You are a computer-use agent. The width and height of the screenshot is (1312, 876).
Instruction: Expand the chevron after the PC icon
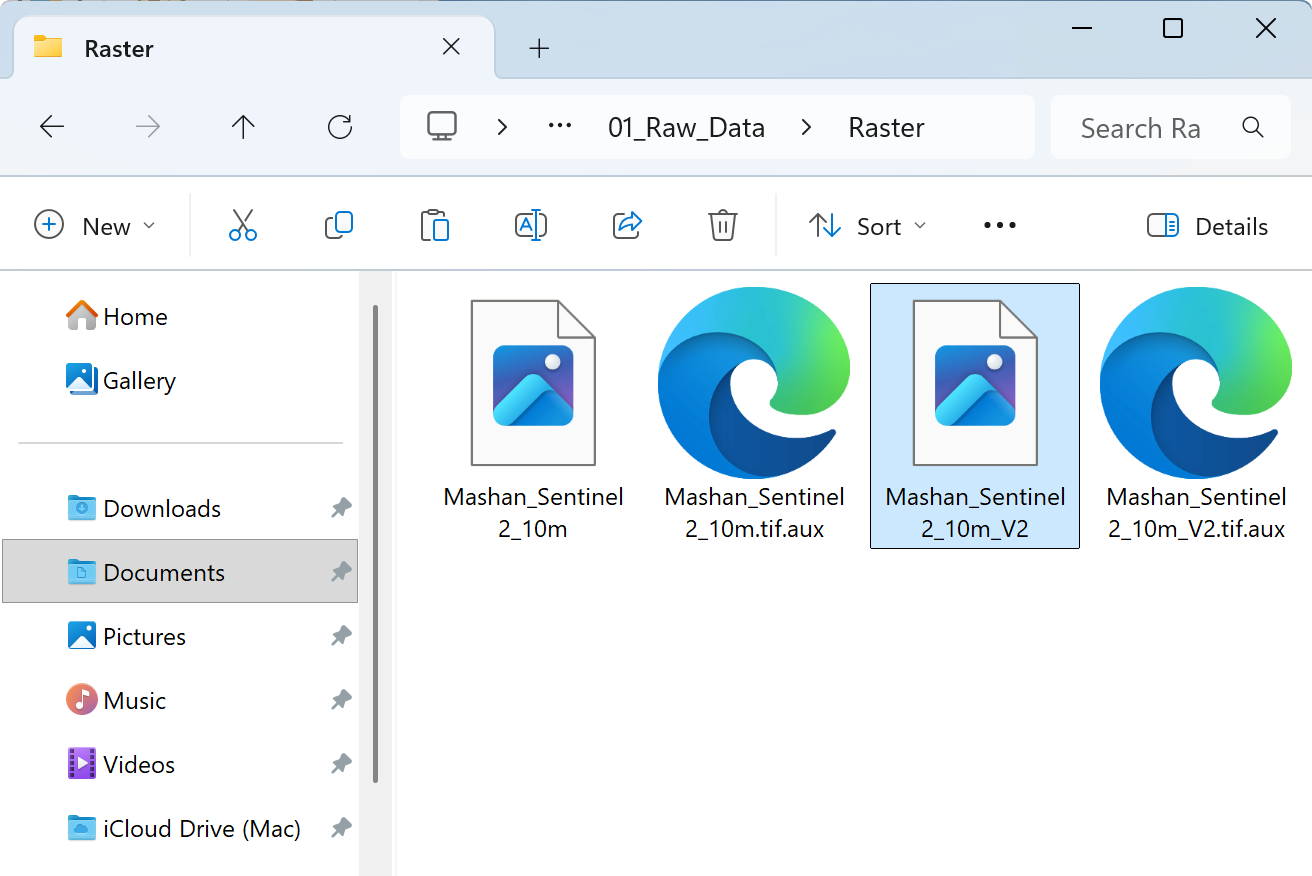(503, 127)
